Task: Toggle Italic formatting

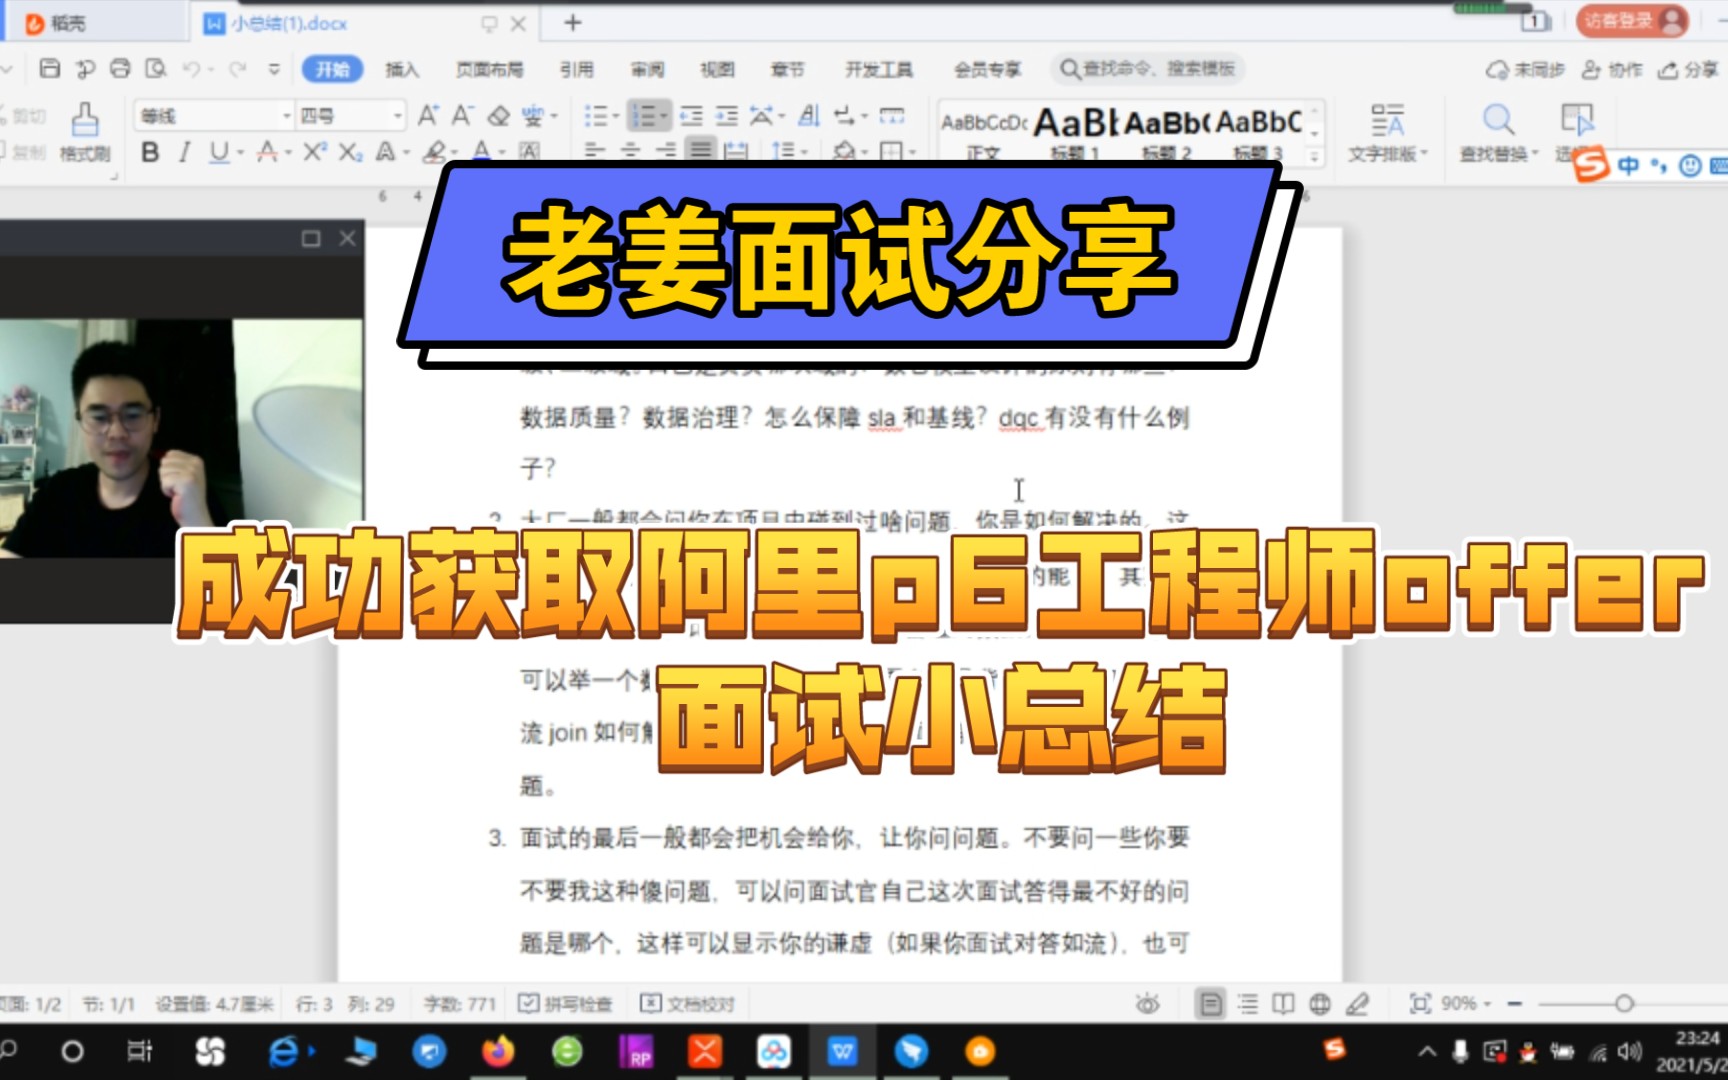Action: 184,152
